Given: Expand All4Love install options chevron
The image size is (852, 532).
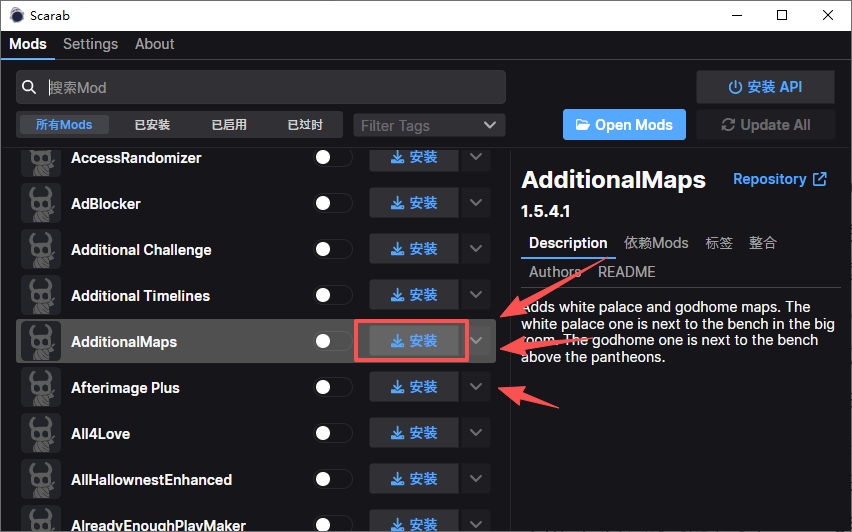Looking at the screenshot, I should (476, 433).
